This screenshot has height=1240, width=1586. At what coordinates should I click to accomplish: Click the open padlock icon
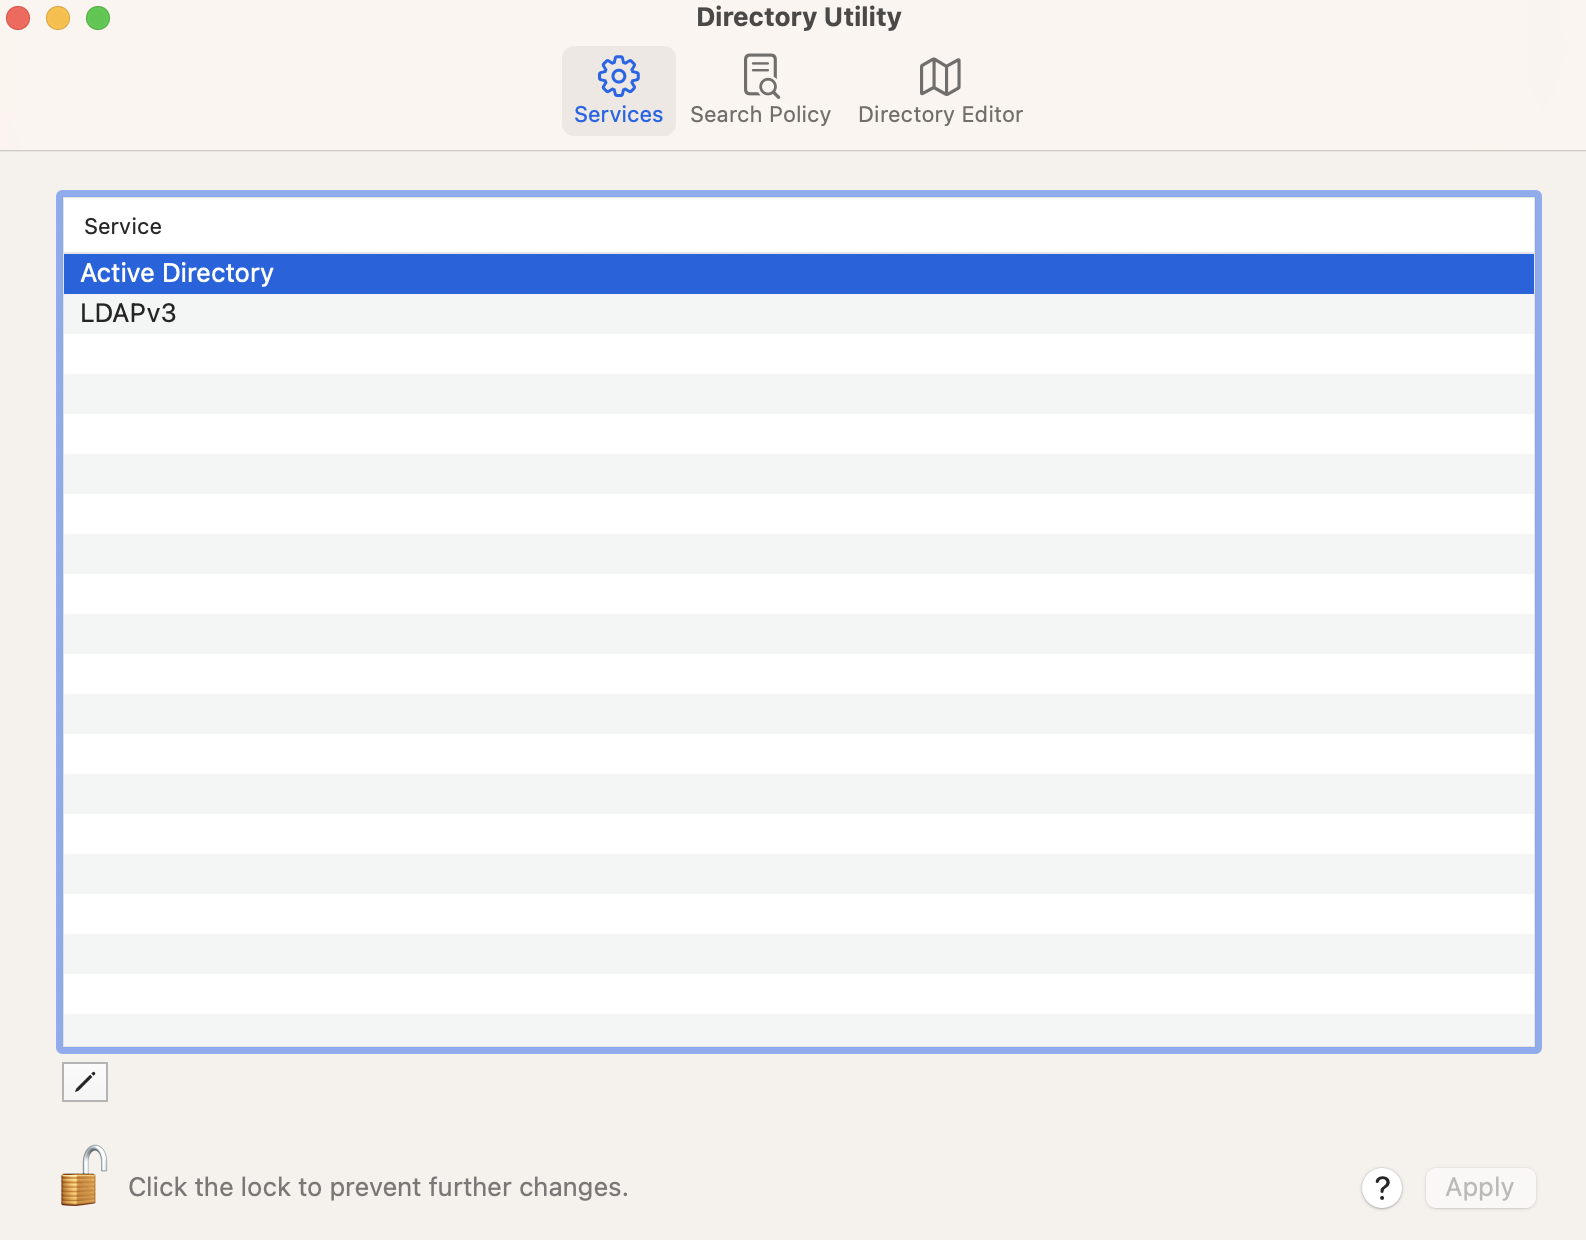[x=83, y=1177]
